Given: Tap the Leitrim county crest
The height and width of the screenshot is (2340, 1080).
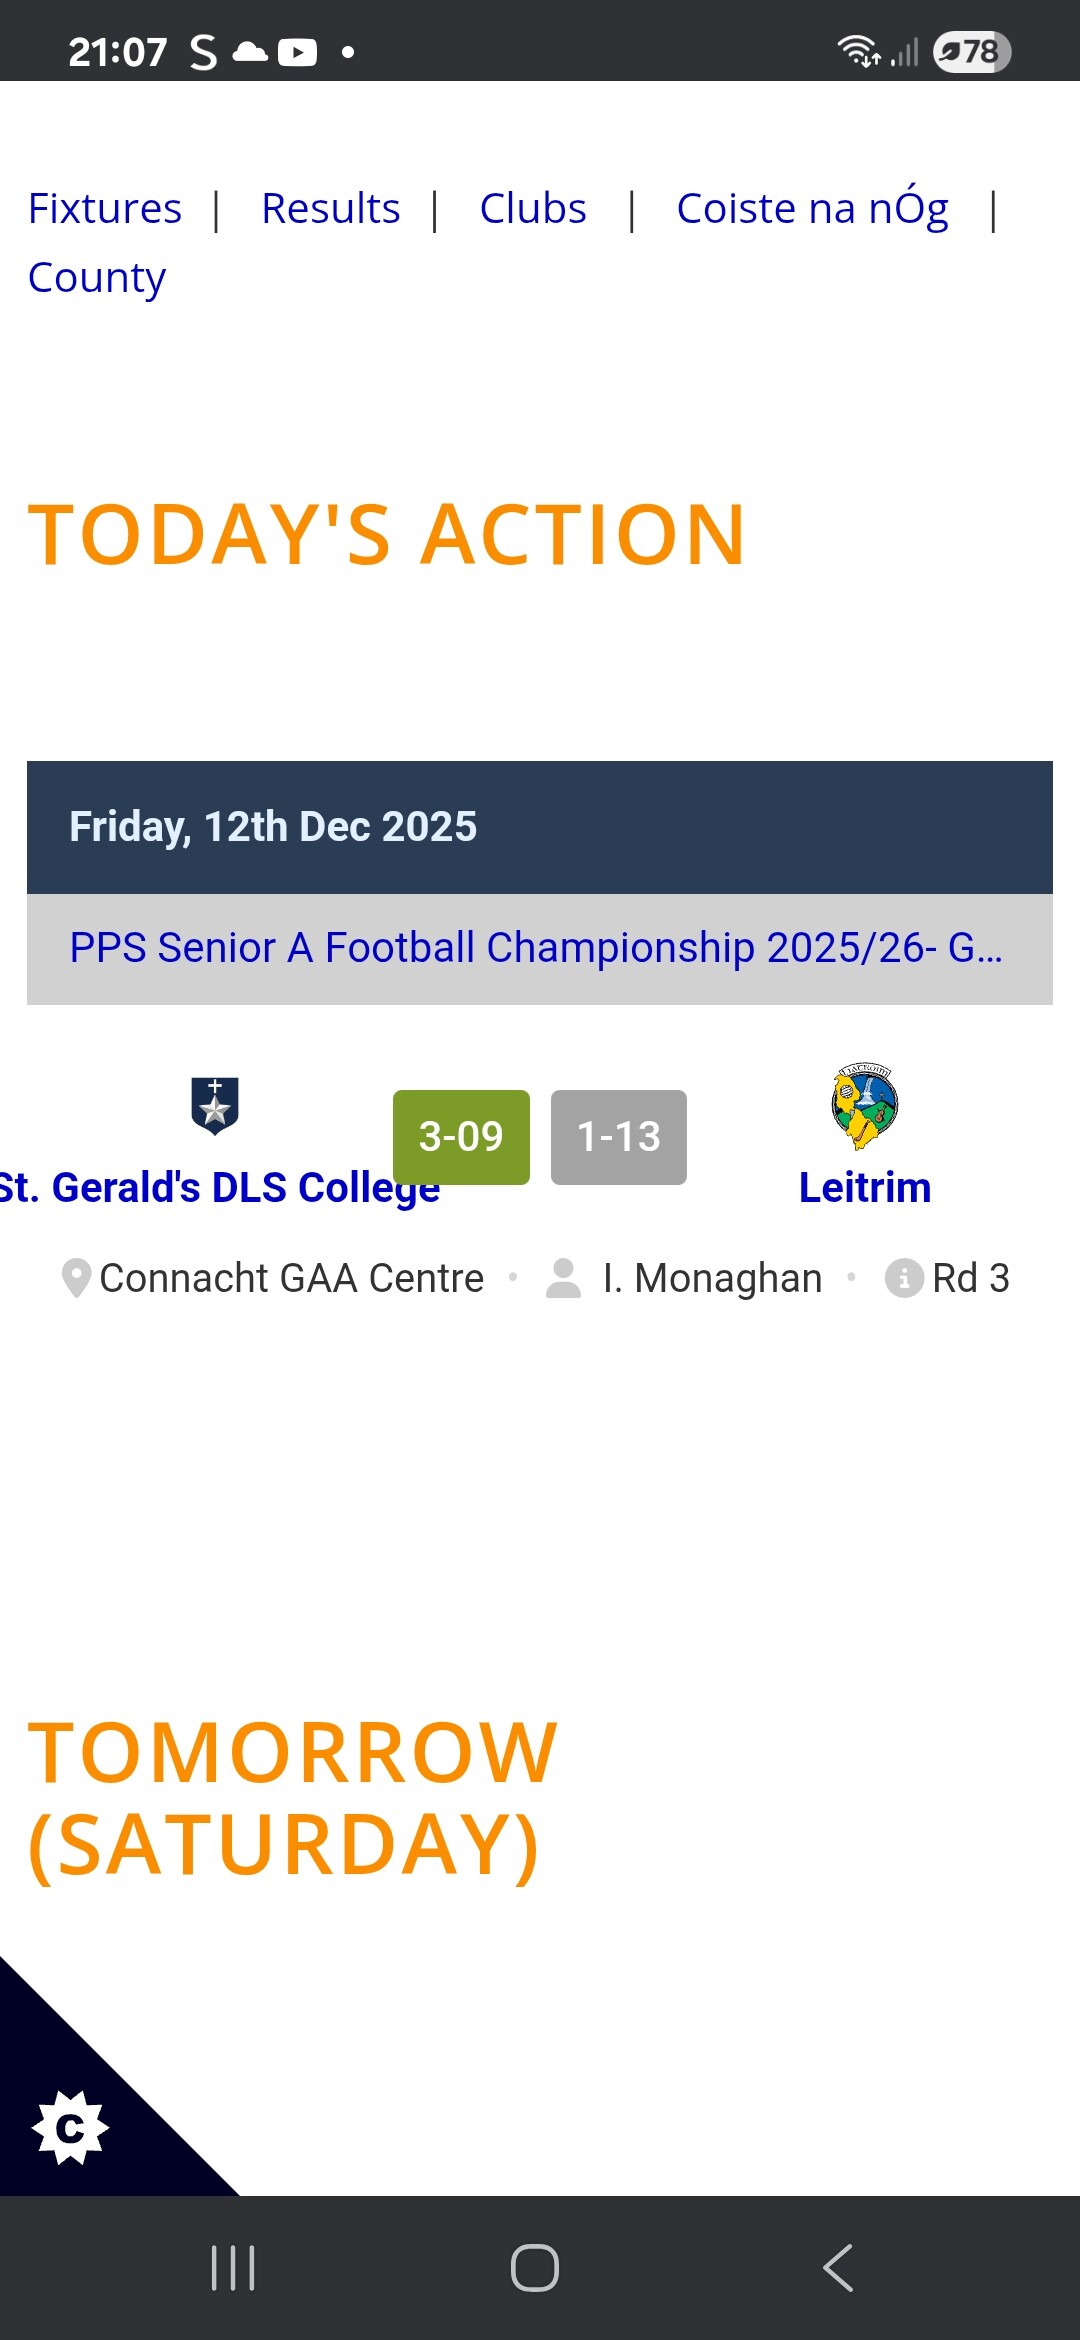Looking at the screenshot, I should (x=865, y=1106).
